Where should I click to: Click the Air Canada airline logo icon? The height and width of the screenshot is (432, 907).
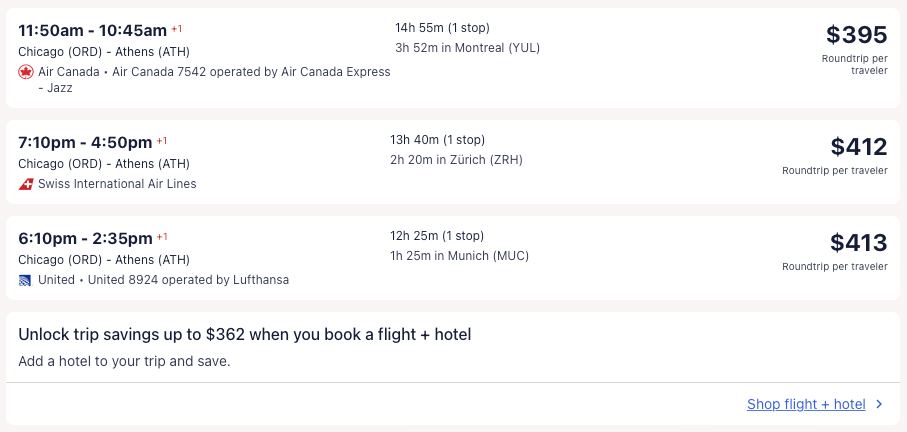26,72
